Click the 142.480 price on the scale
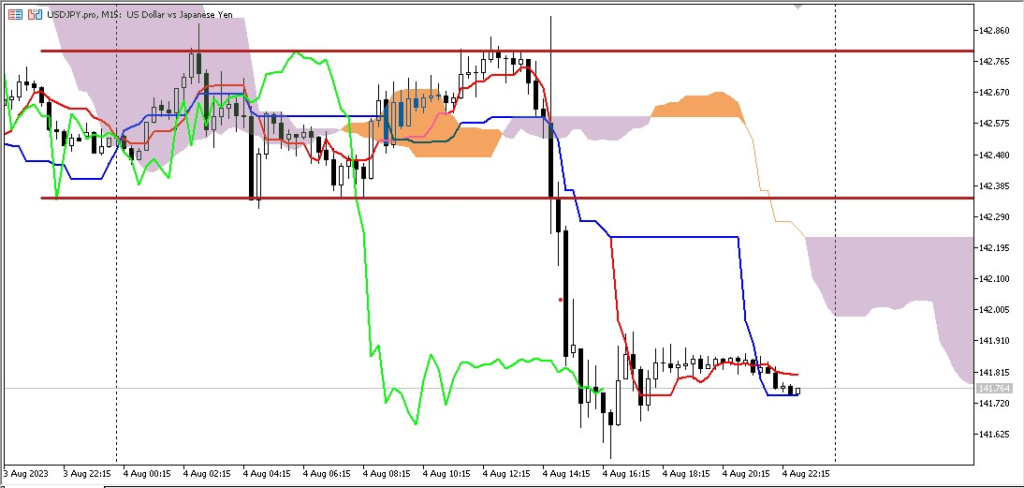 (994, 155)
